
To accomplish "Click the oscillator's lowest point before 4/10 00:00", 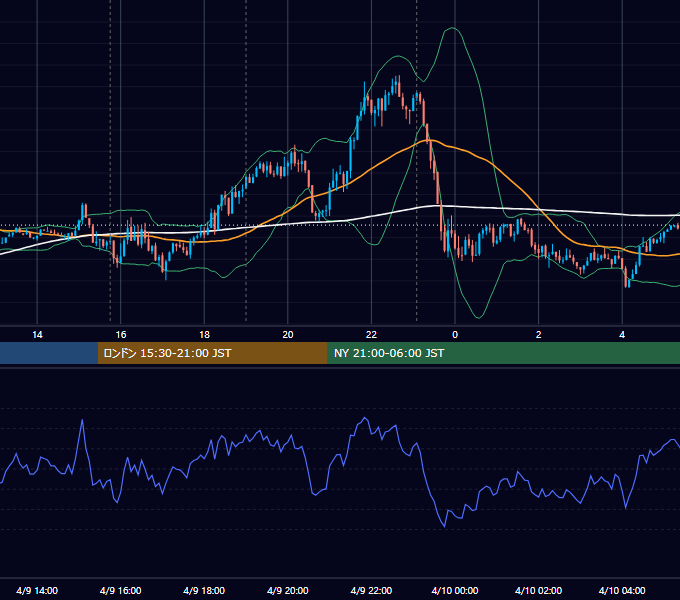I will coord(445,526).
